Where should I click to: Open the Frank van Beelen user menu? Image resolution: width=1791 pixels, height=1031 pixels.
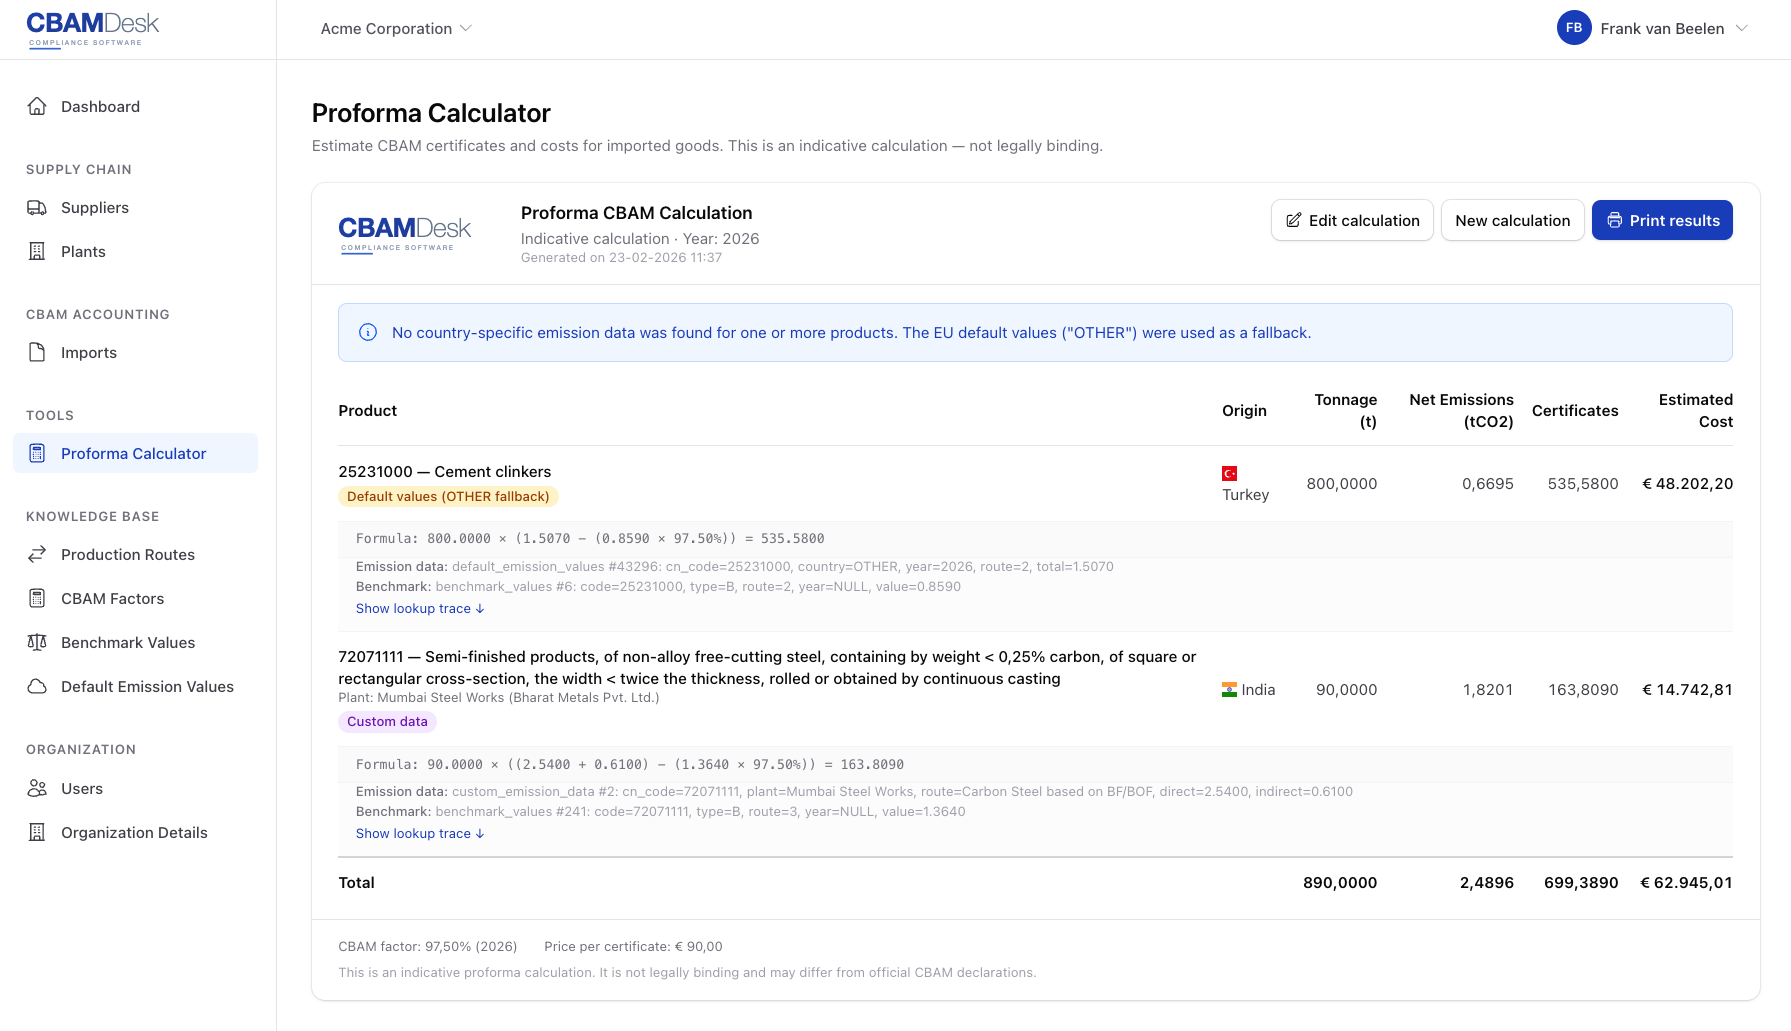point(1652,29)
